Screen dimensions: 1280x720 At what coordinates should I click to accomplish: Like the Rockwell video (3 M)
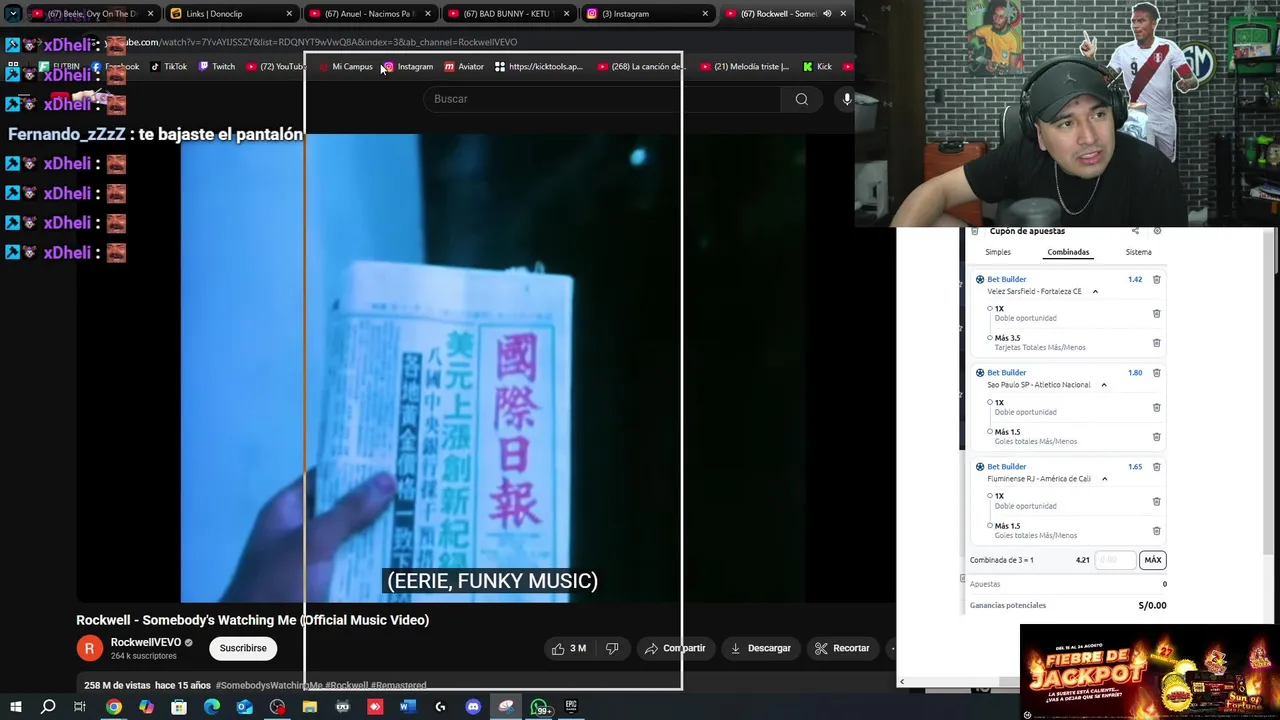click(x=568, y=648)
